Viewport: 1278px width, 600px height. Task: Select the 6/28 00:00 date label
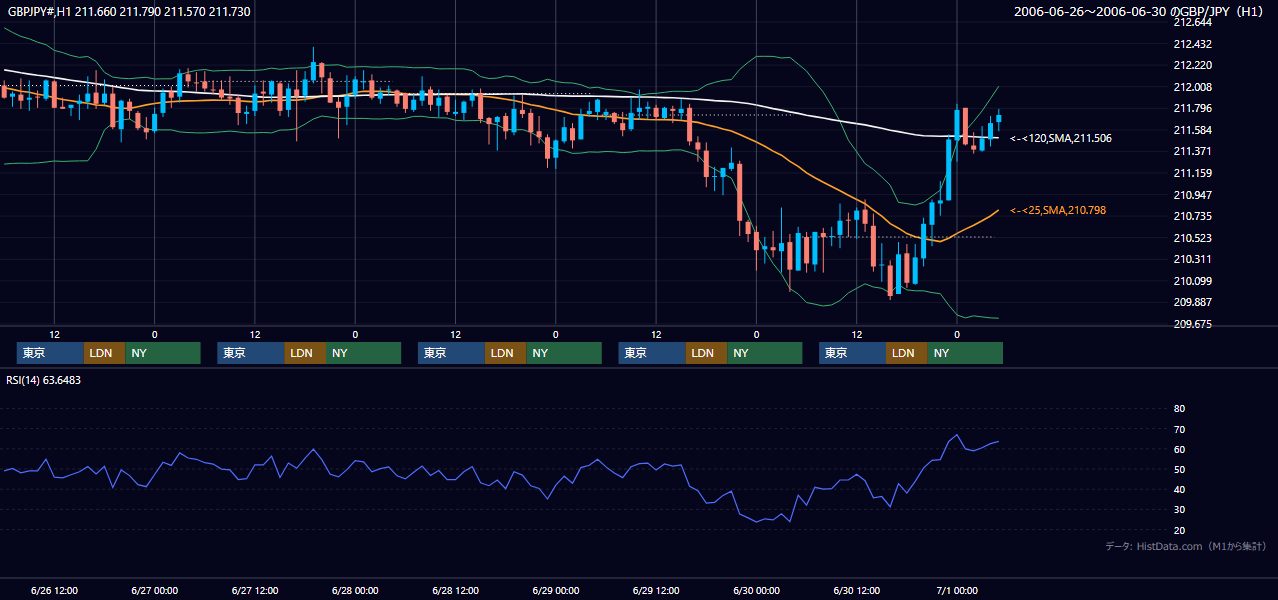click(355, 590)
